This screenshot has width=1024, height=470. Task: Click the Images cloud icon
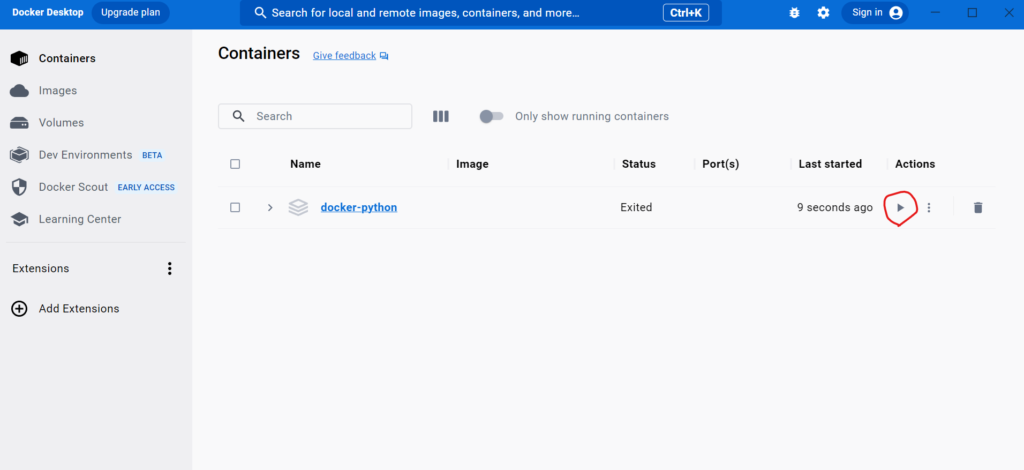click(x=20, y=91)
